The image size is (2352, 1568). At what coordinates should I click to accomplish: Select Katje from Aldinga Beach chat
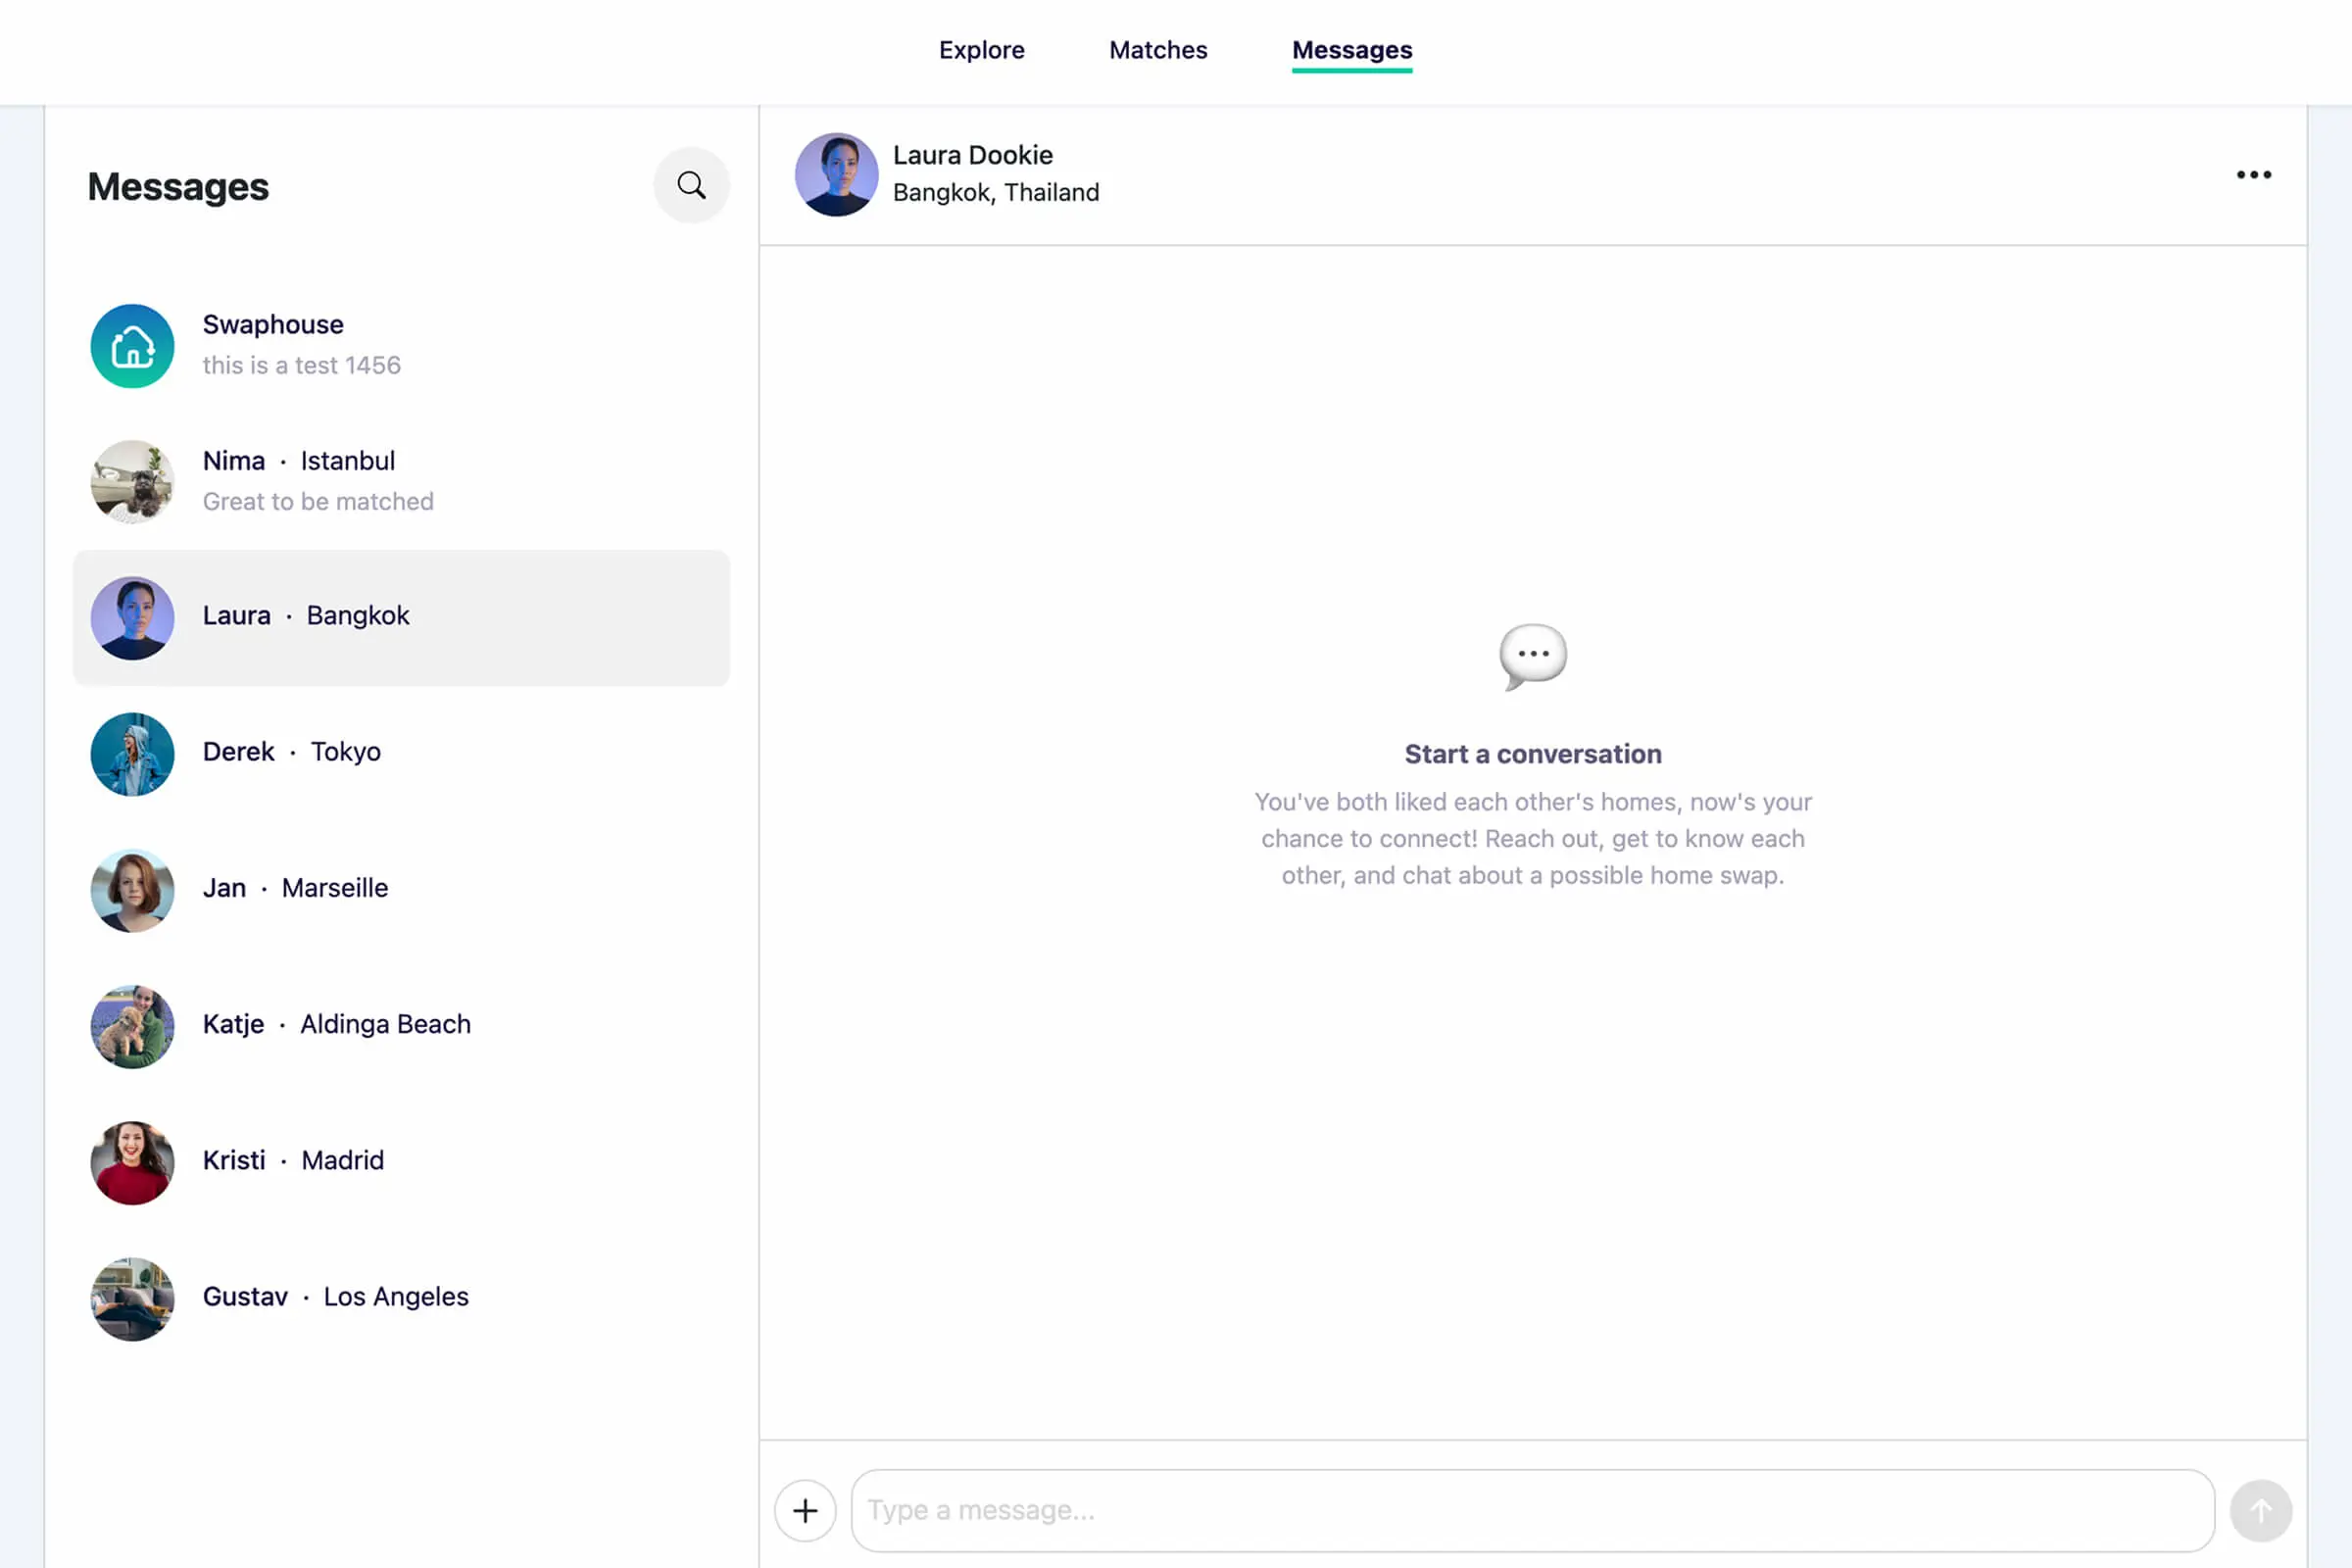coord(400,1025)
